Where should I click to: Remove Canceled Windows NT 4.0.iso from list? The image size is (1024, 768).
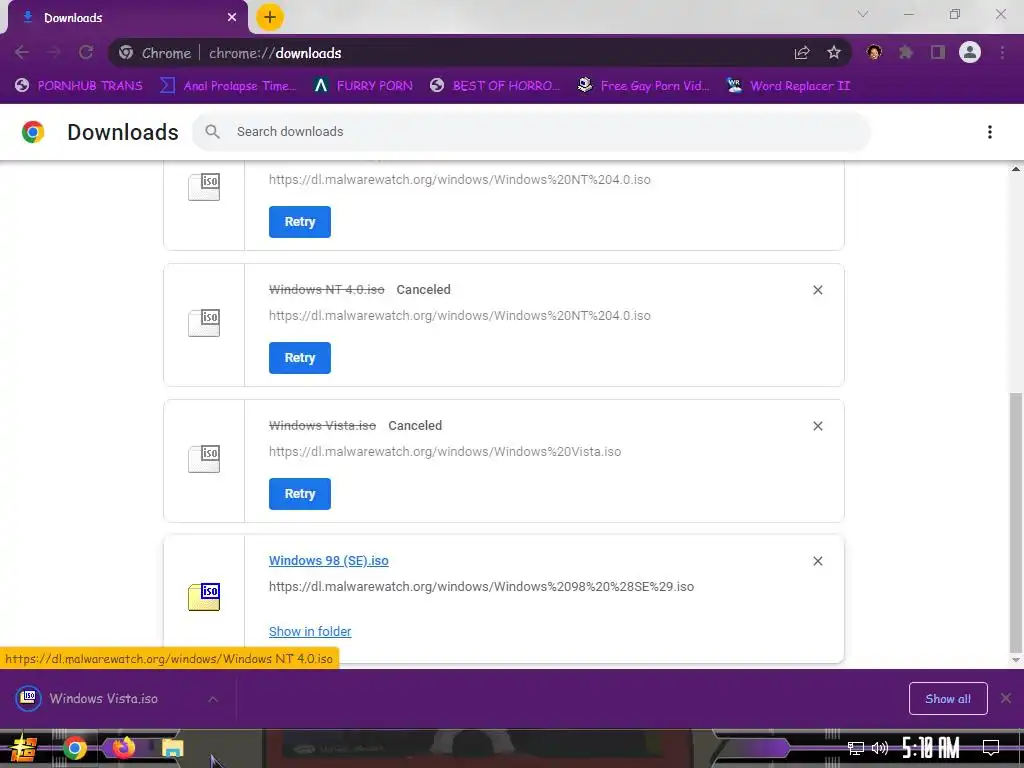(x=818, y=290)
